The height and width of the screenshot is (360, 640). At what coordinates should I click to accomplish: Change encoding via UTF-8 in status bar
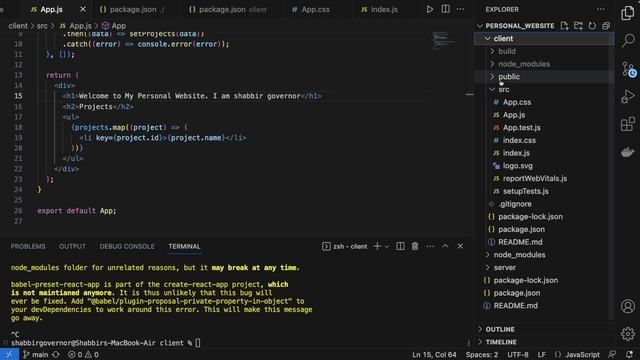pyautogui.click(x=518, y=354)
